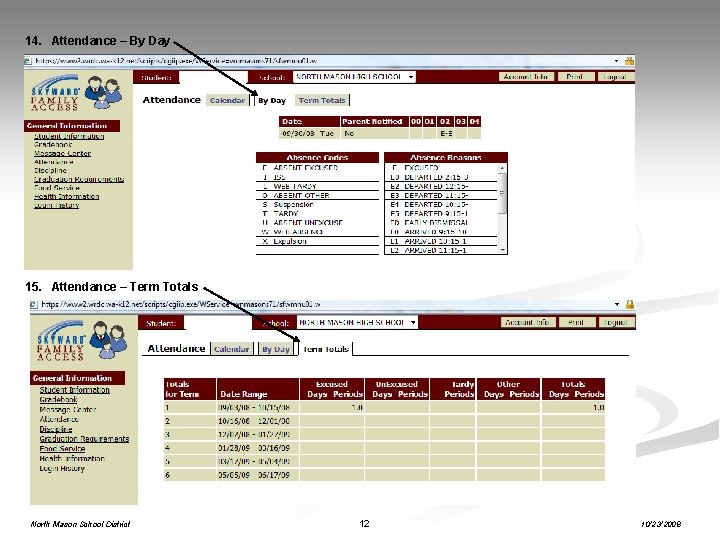Open Graduation Requirements link in By Day screenshot
The width and height of the screenshot is (720, 540).
pyautogui.click(x=79, y=179)
